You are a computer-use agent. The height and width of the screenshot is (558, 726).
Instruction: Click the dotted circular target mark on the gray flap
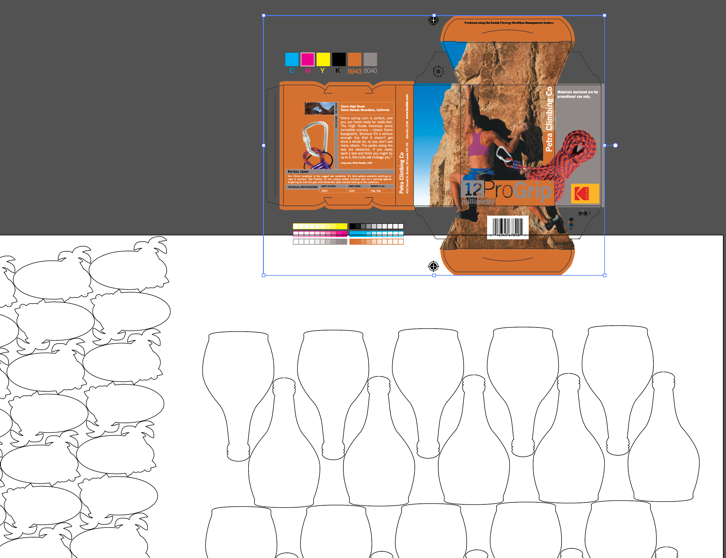coord(438,71)
